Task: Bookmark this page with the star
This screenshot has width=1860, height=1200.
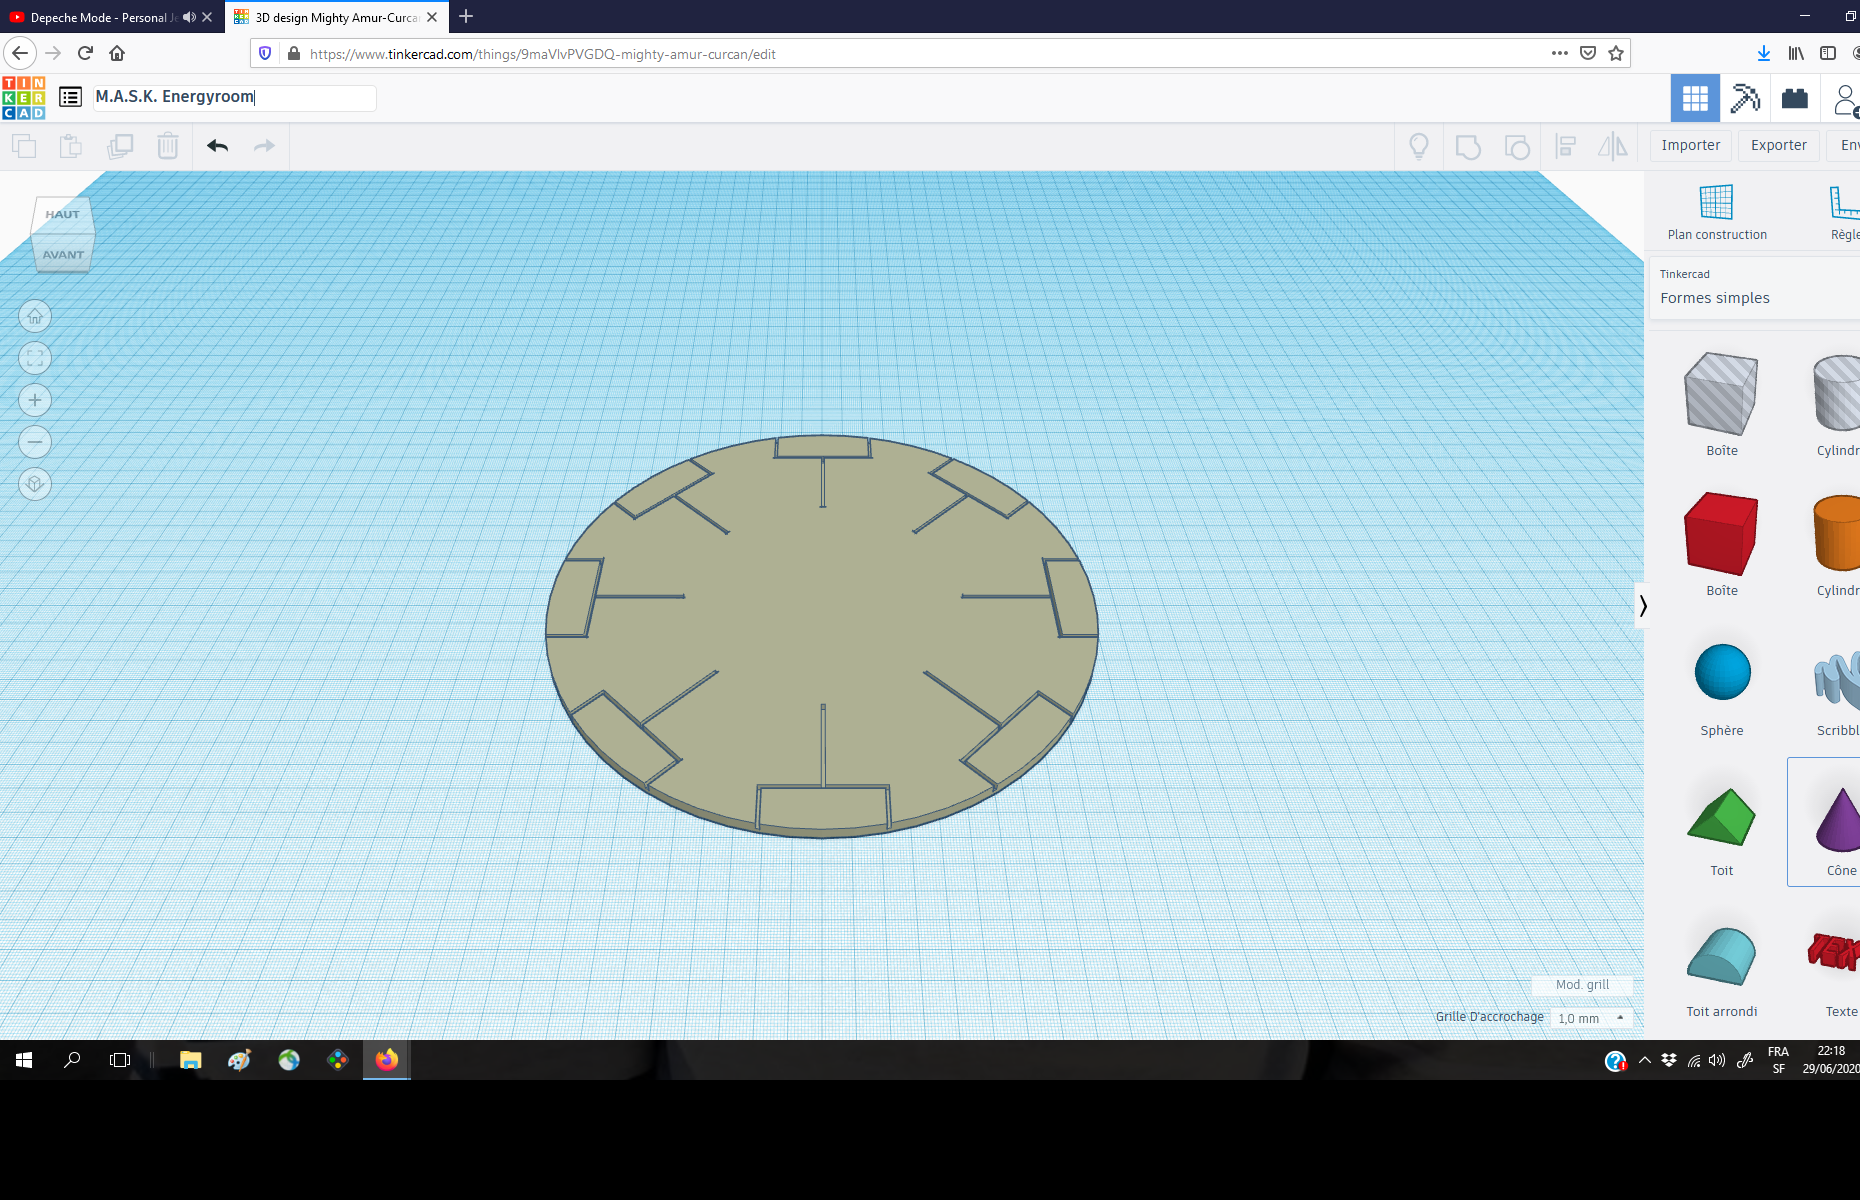Action: [1616, 53]
